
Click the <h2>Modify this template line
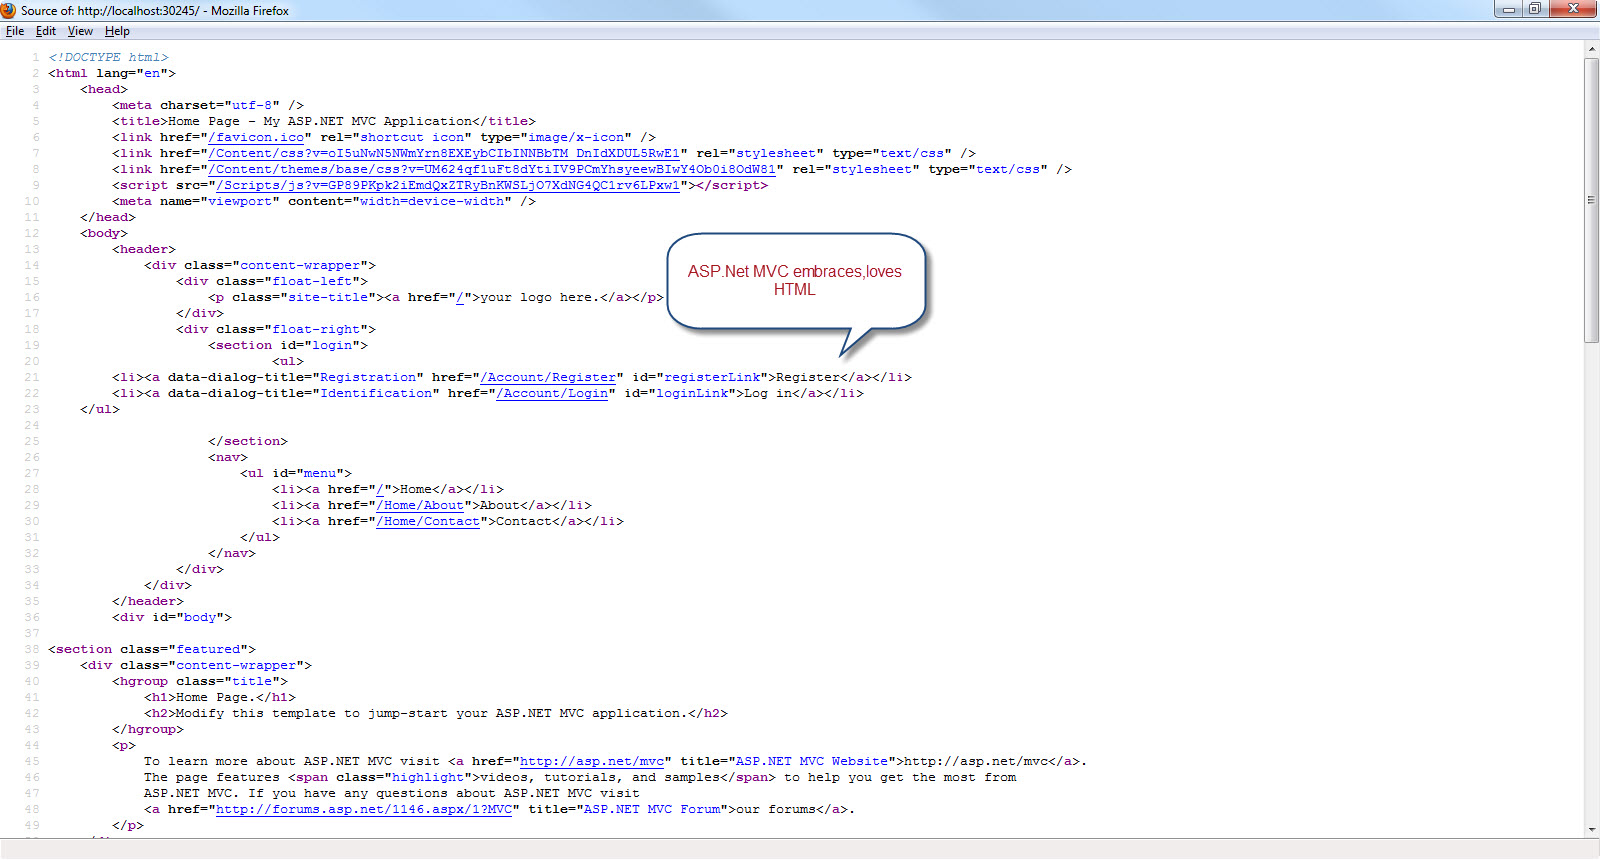[x=436, y=713]
